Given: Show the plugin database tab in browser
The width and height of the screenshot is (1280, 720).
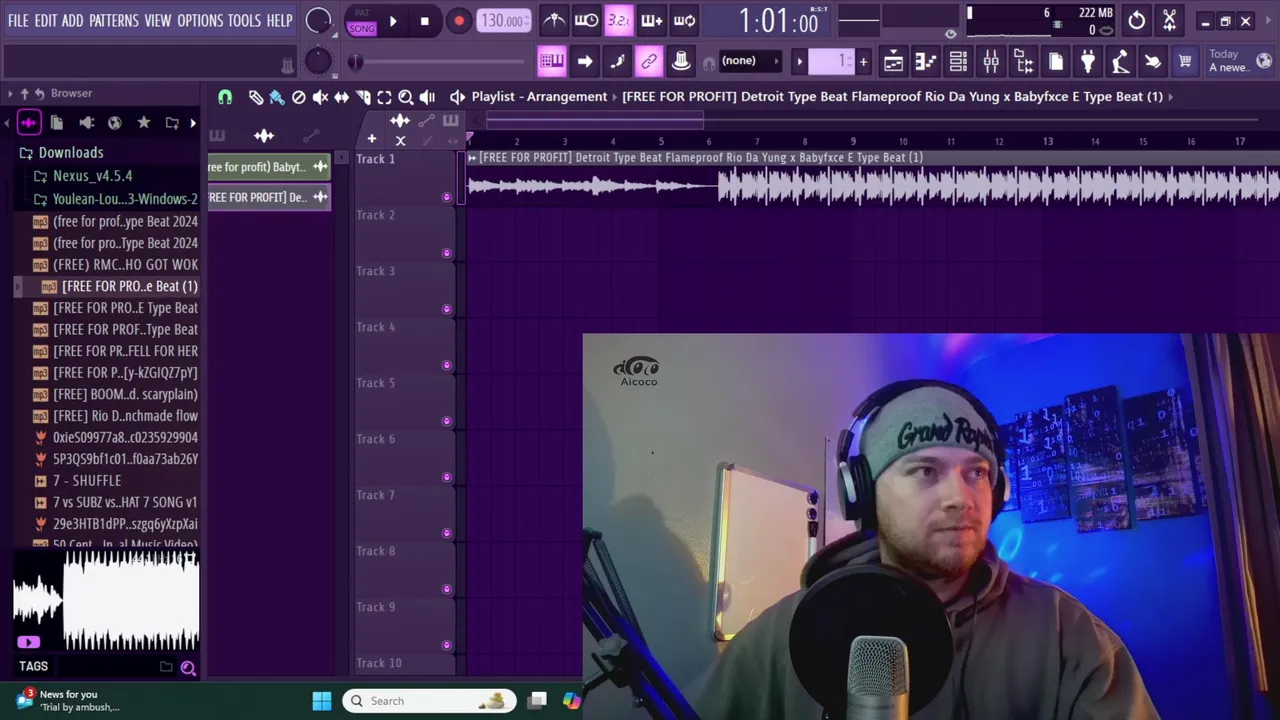Looking at the screenshot, I should tap(86, 123).
